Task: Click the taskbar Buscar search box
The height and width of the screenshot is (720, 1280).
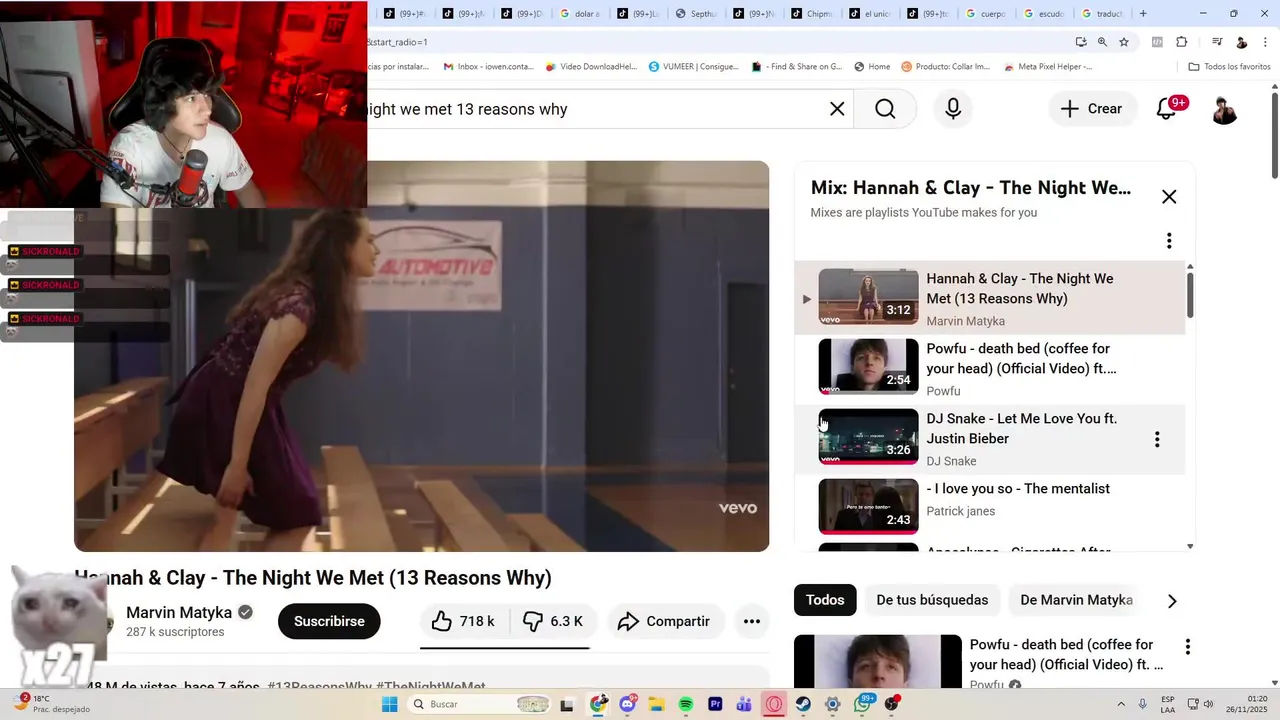Action: 478,704
